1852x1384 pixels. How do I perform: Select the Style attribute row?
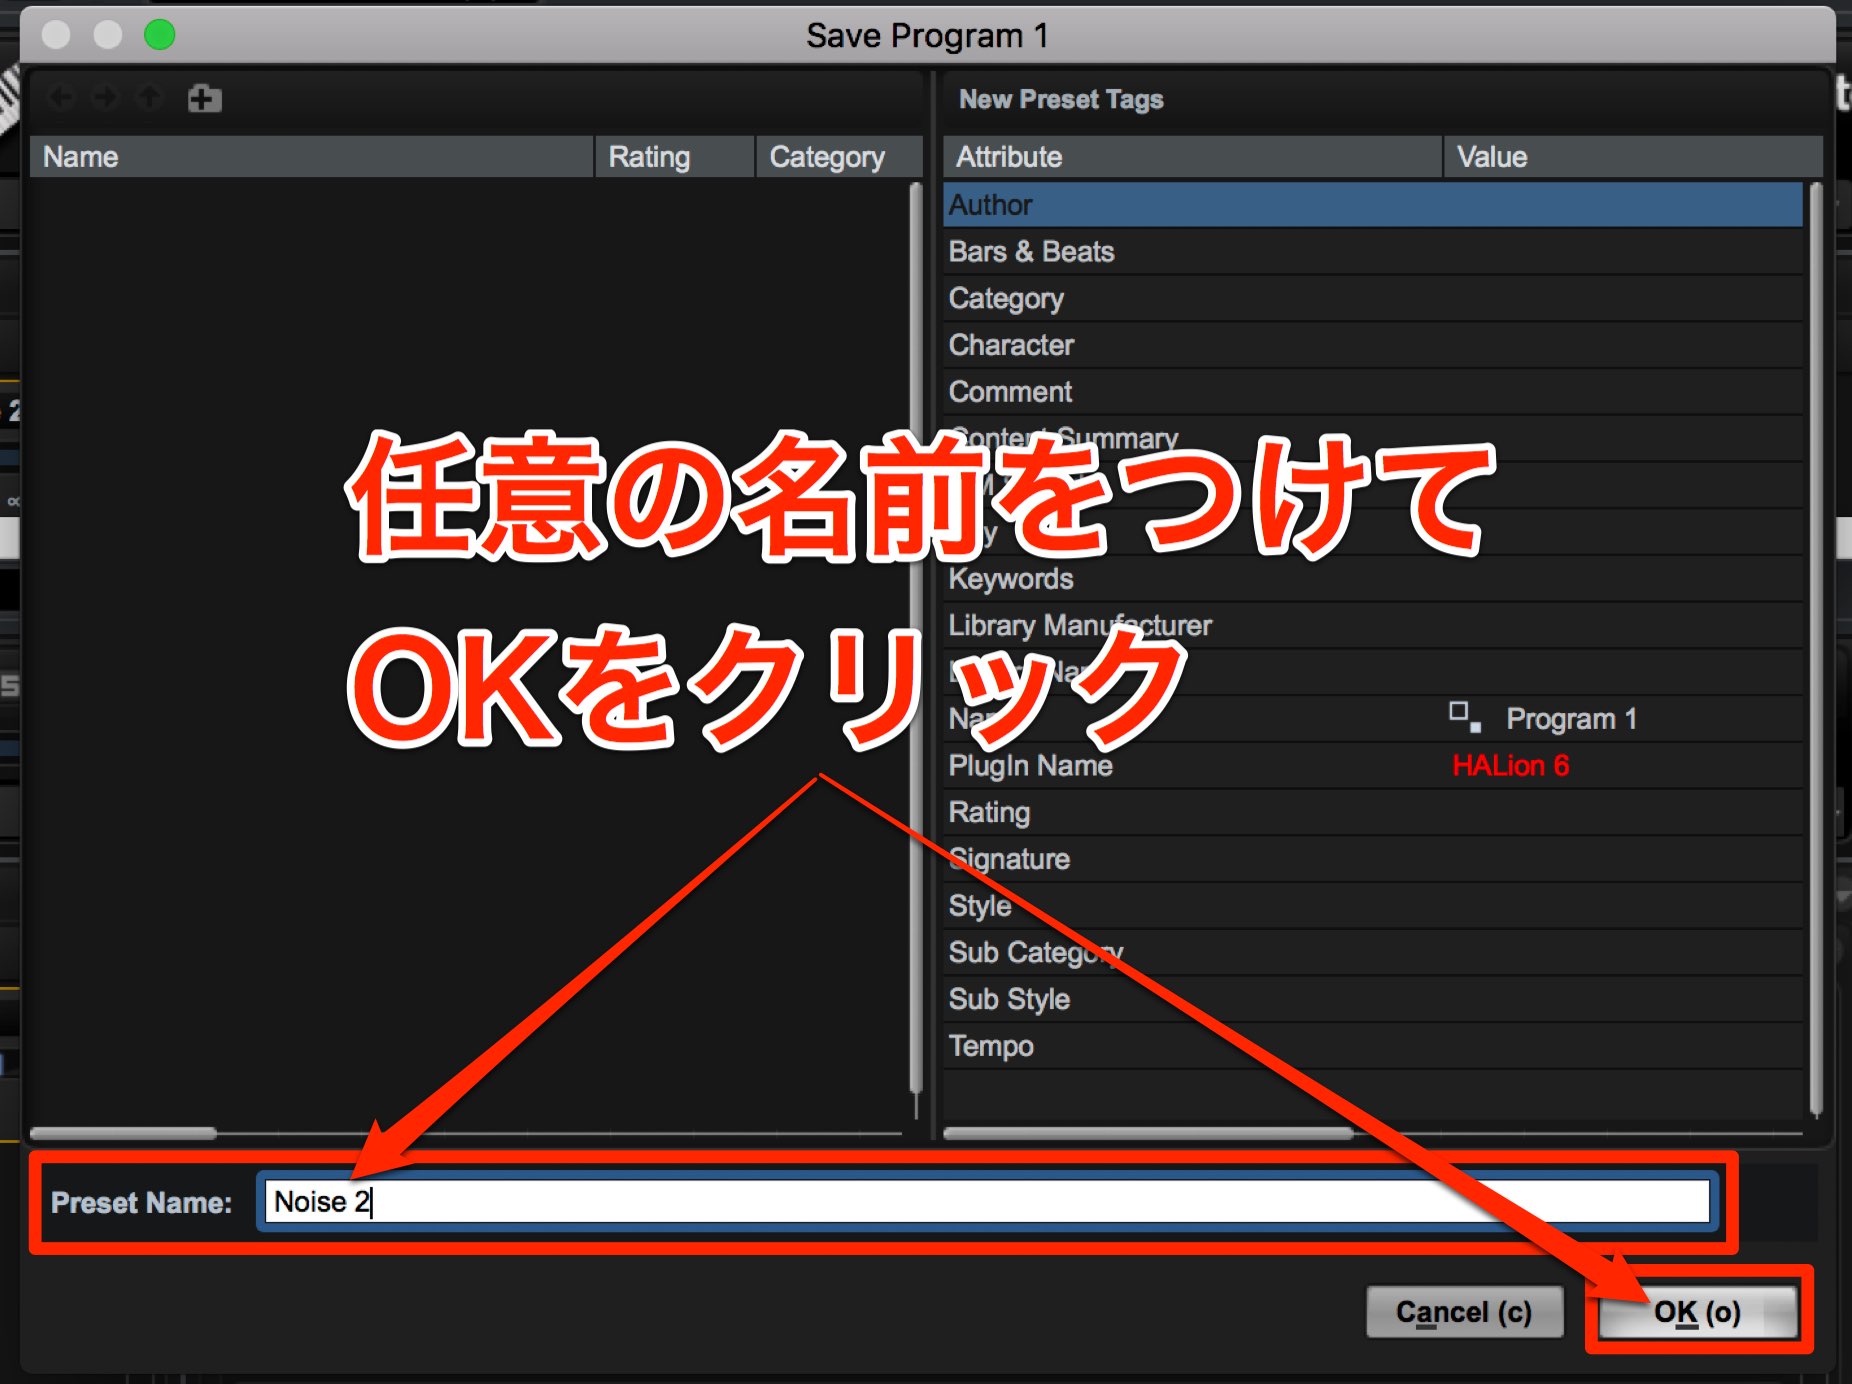(1373, 906)
